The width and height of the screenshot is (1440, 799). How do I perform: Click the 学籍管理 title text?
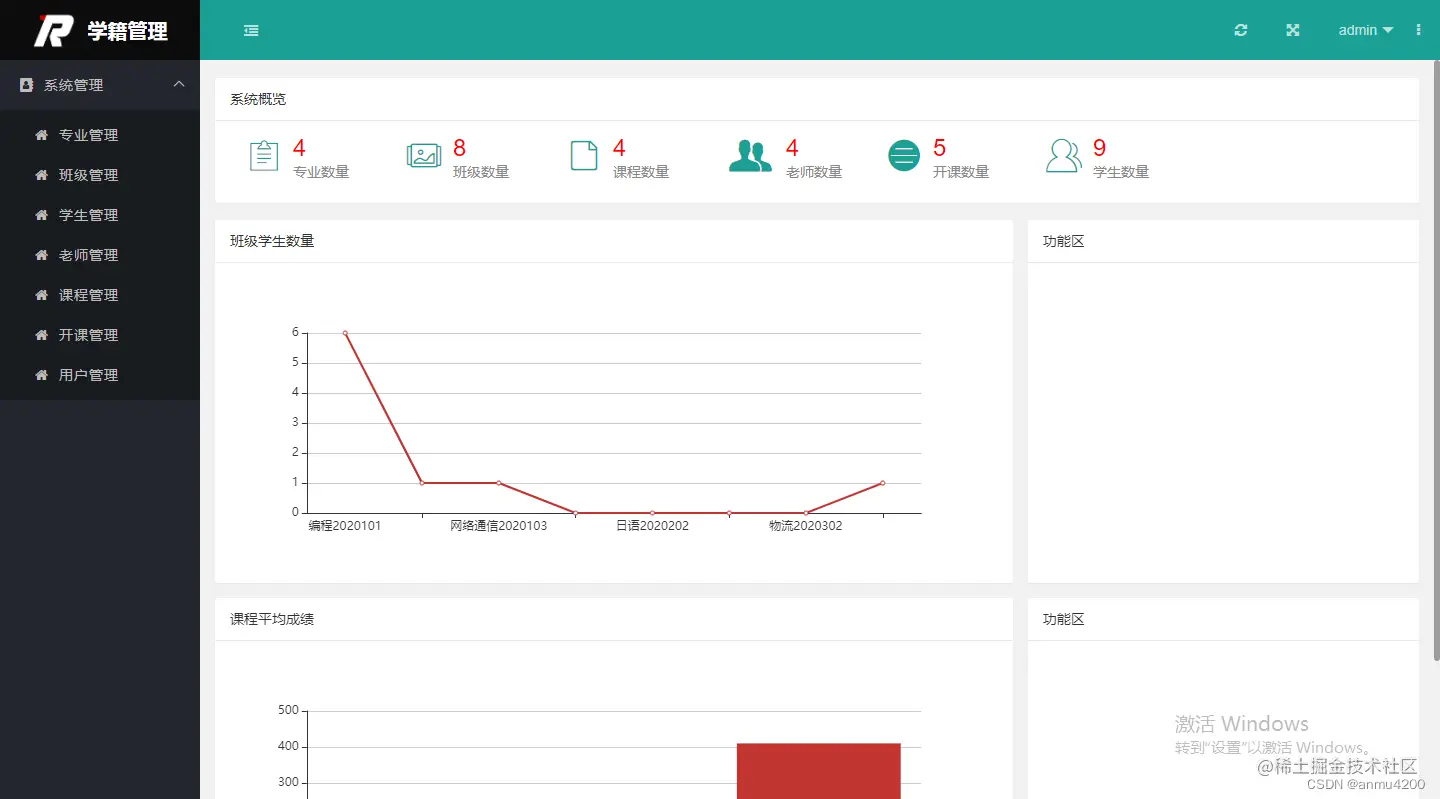[x=127, y=31]
